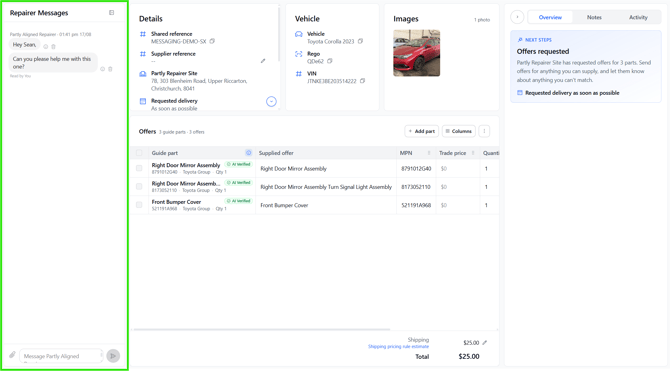670x371 pixels.
Task: Open the Shipping pricing rule estimate link
Action: [398, 347]
